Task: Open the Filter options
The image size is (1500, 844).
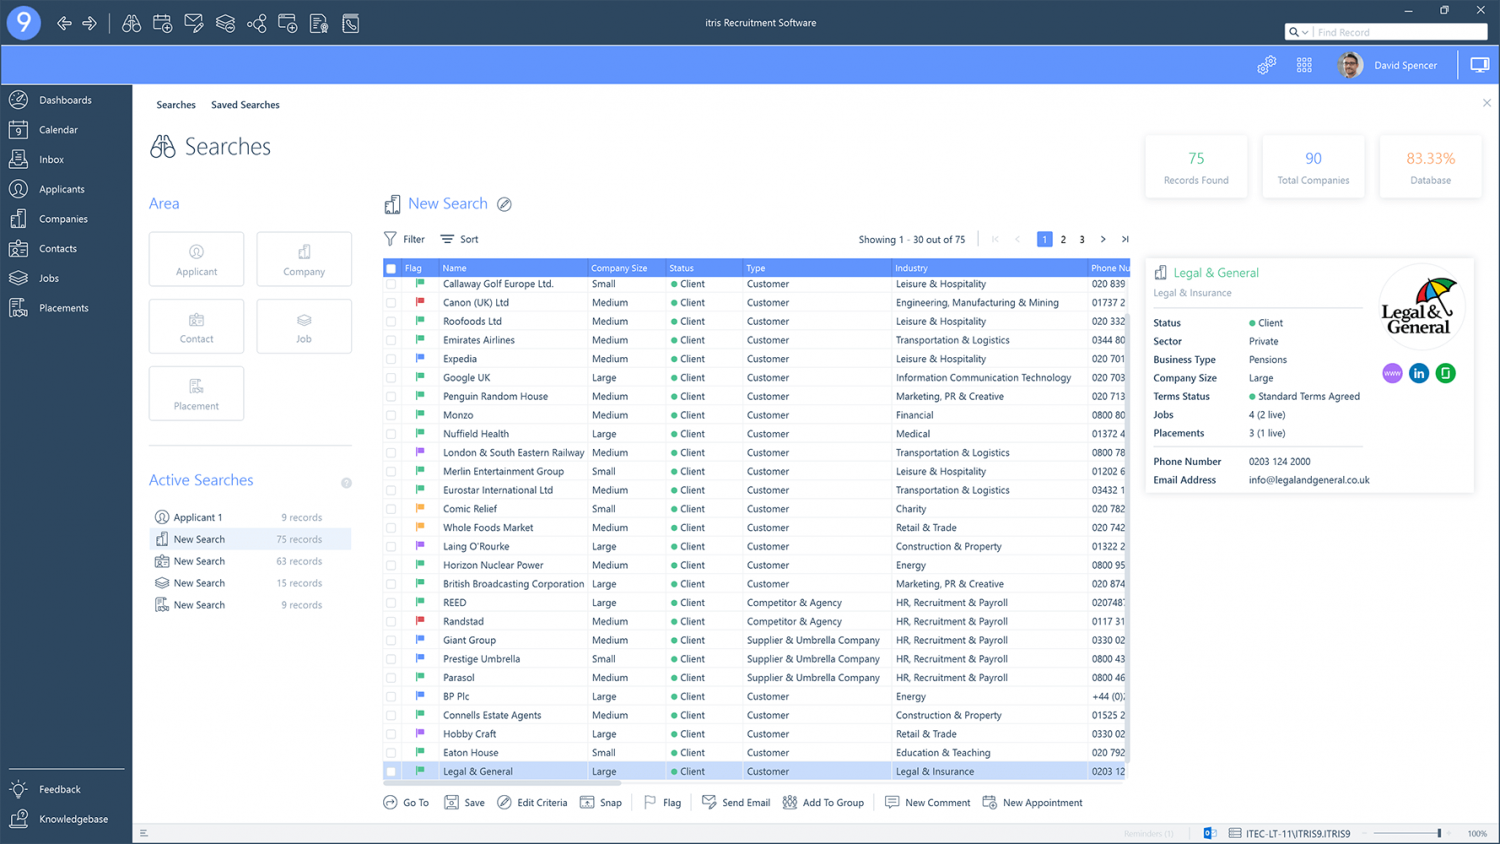Action: point(404,239)
